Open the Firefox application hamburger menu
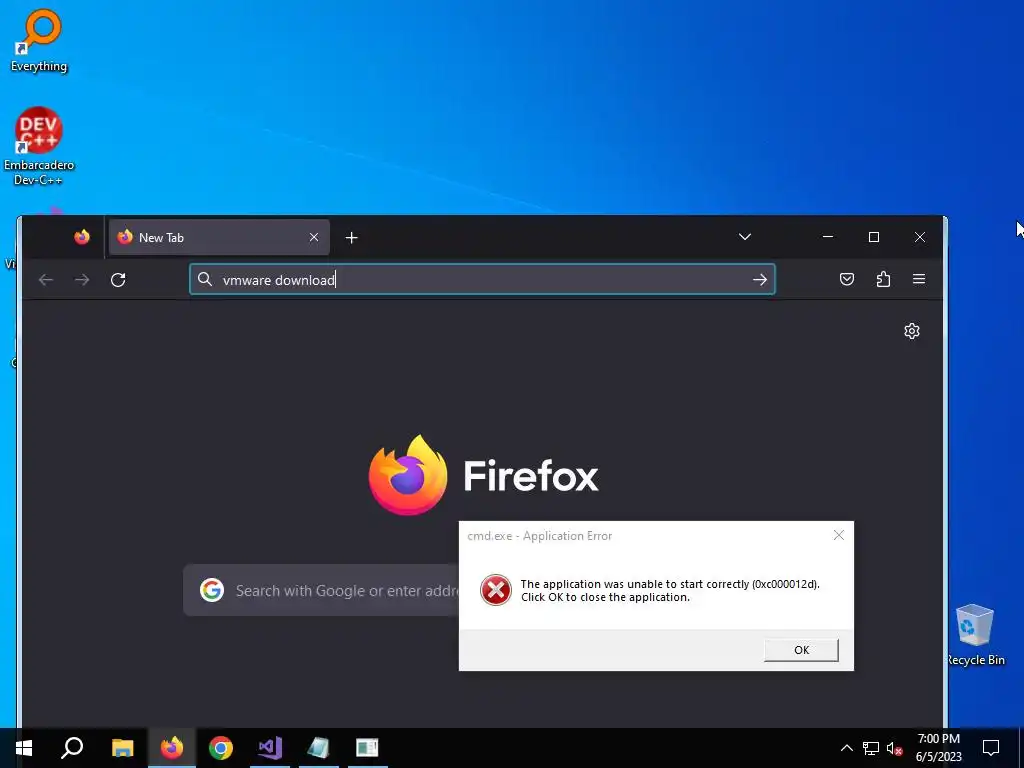The image size is (1024, 768). point(919,280)
